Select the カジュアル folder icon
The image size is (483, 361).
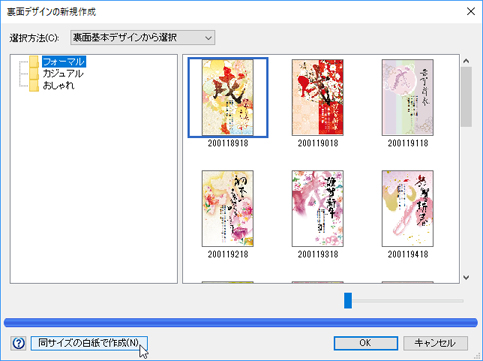pos(34,74)
